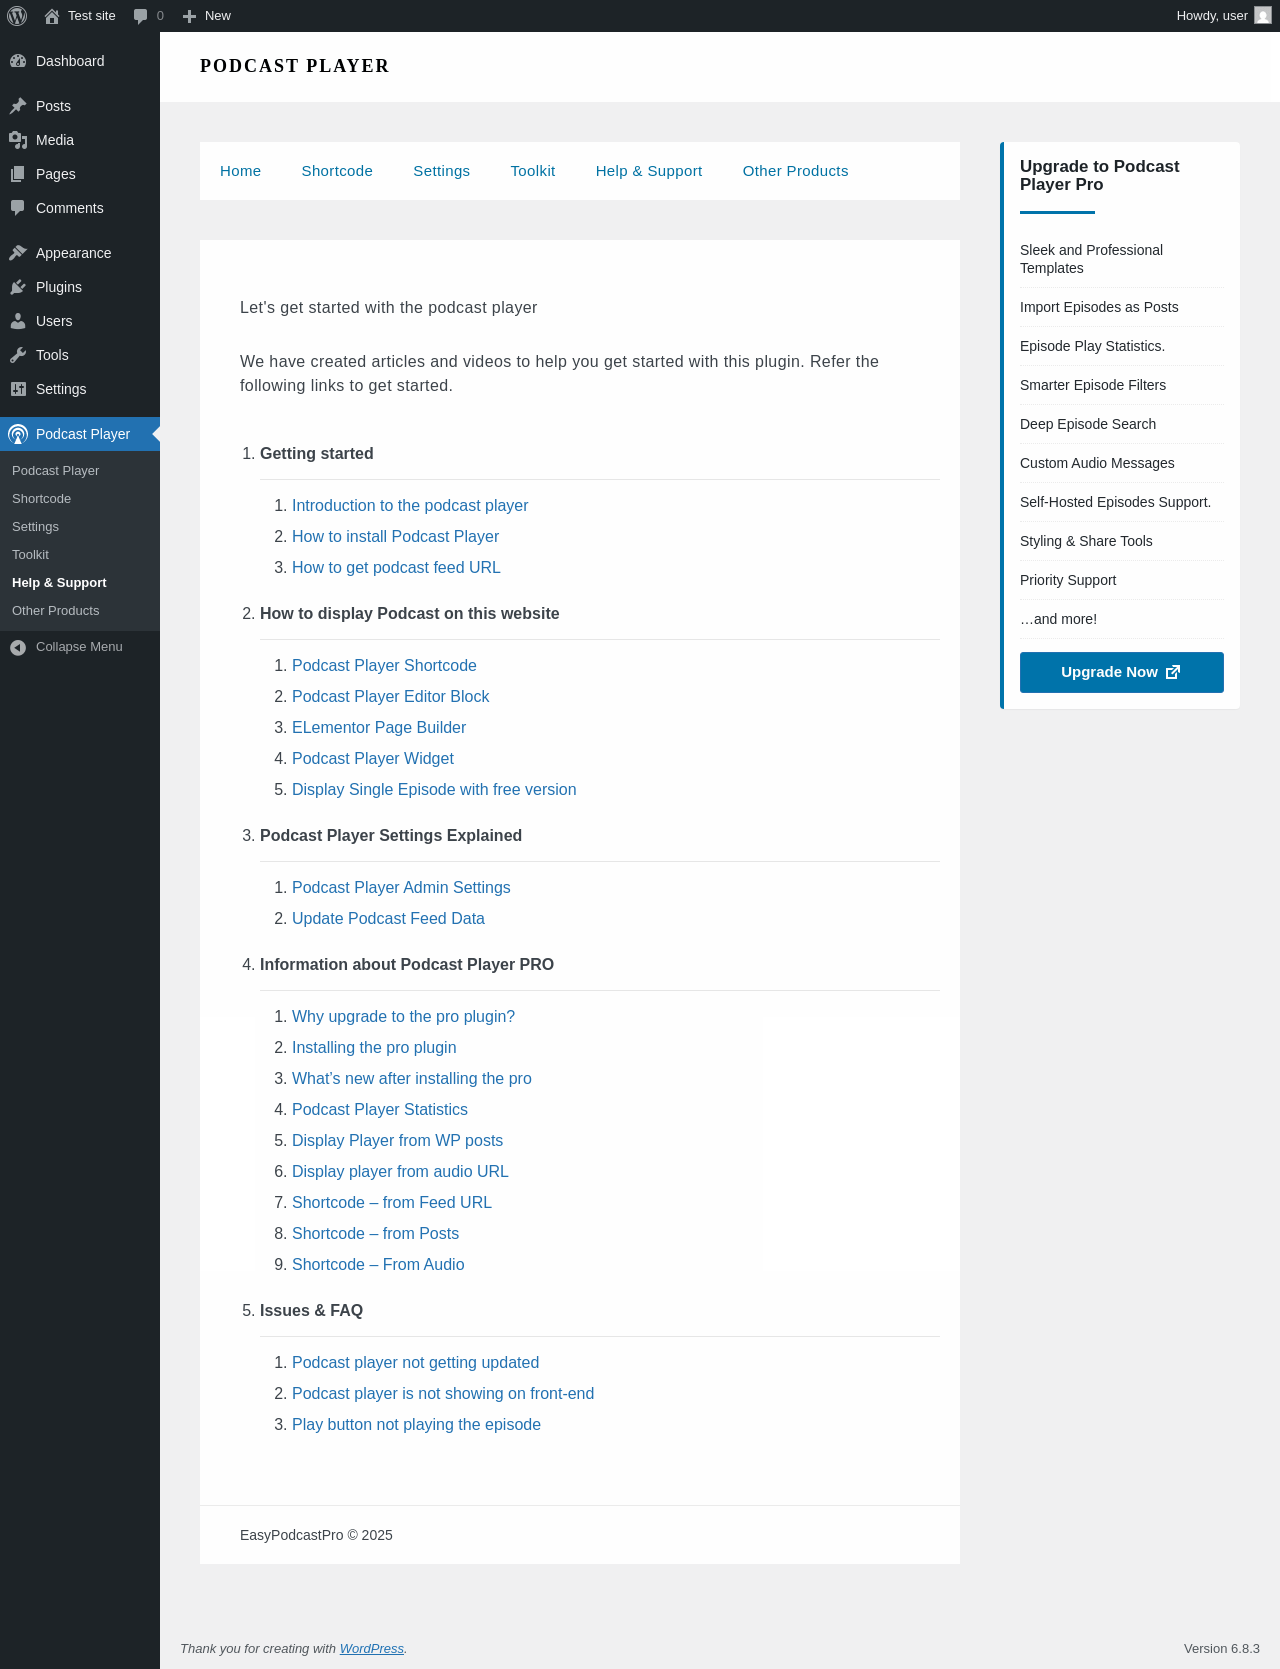Open Introduction to the podcast player link

pos(410,506)
